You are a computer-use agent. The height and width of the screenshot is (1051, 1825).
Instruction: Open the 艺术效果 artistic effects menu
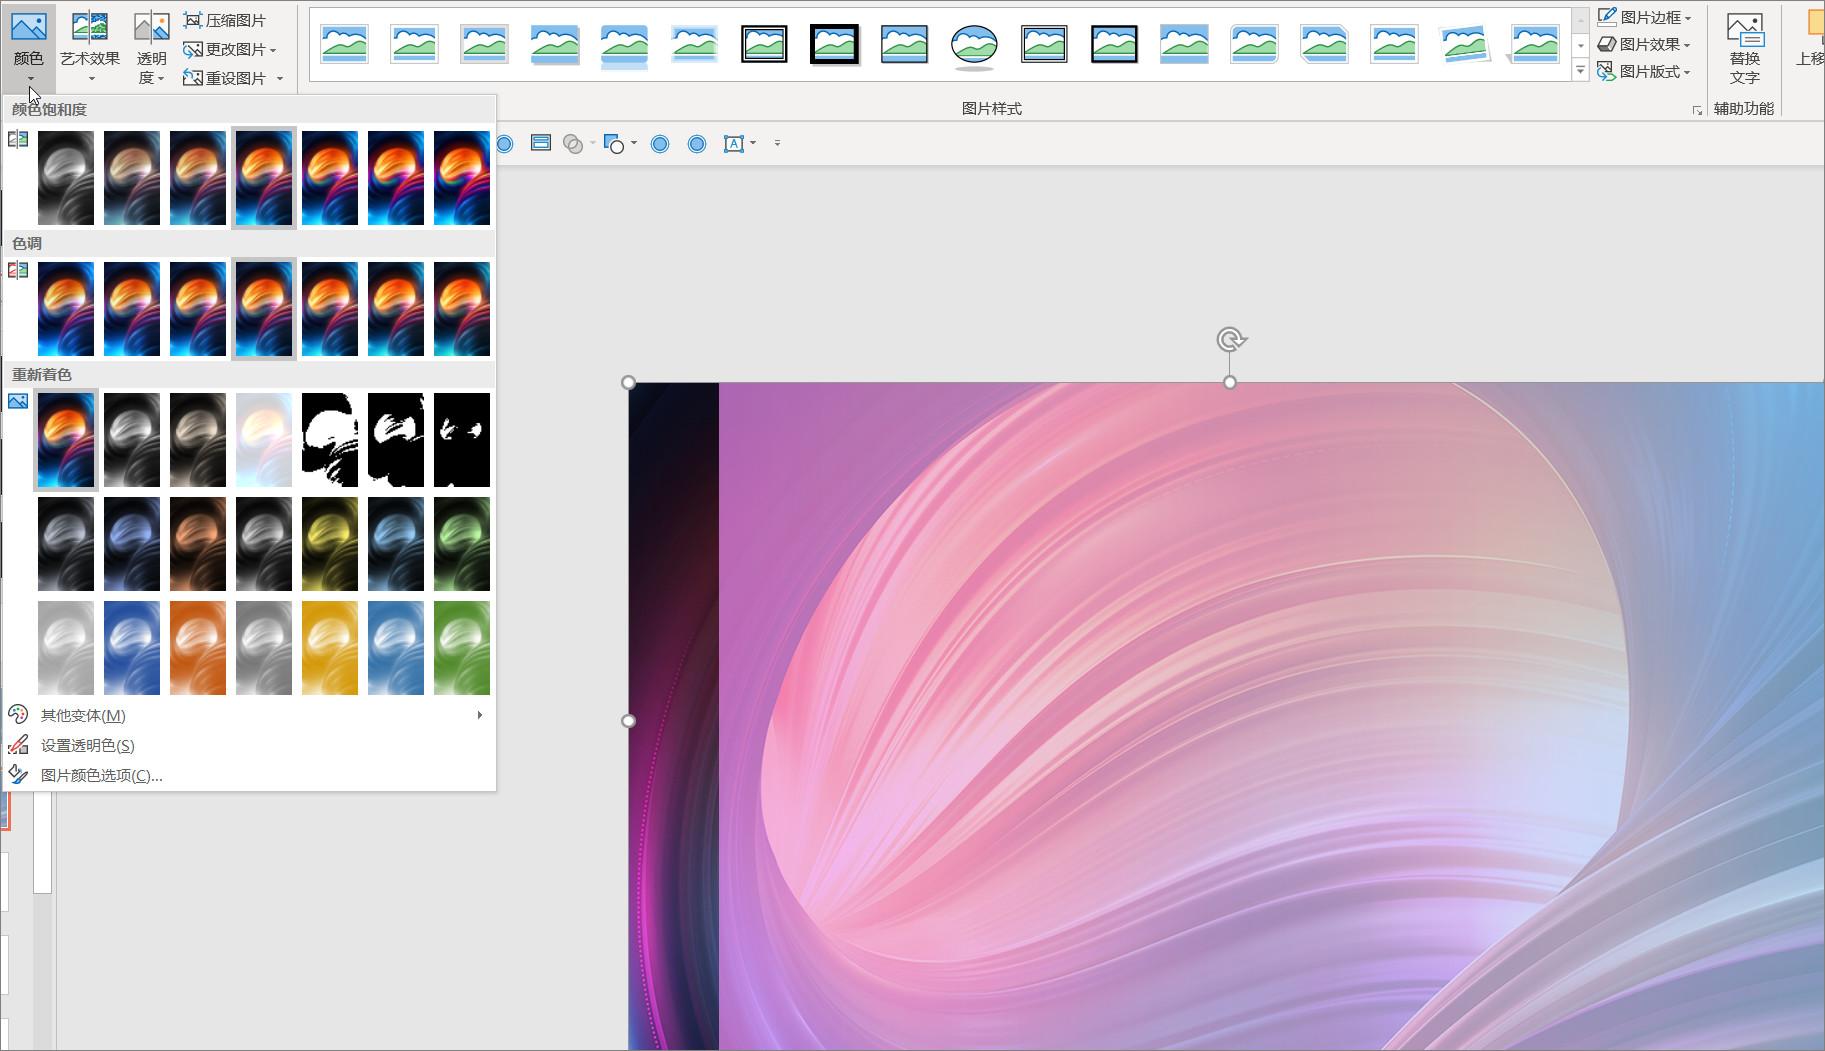click(90, 47)
